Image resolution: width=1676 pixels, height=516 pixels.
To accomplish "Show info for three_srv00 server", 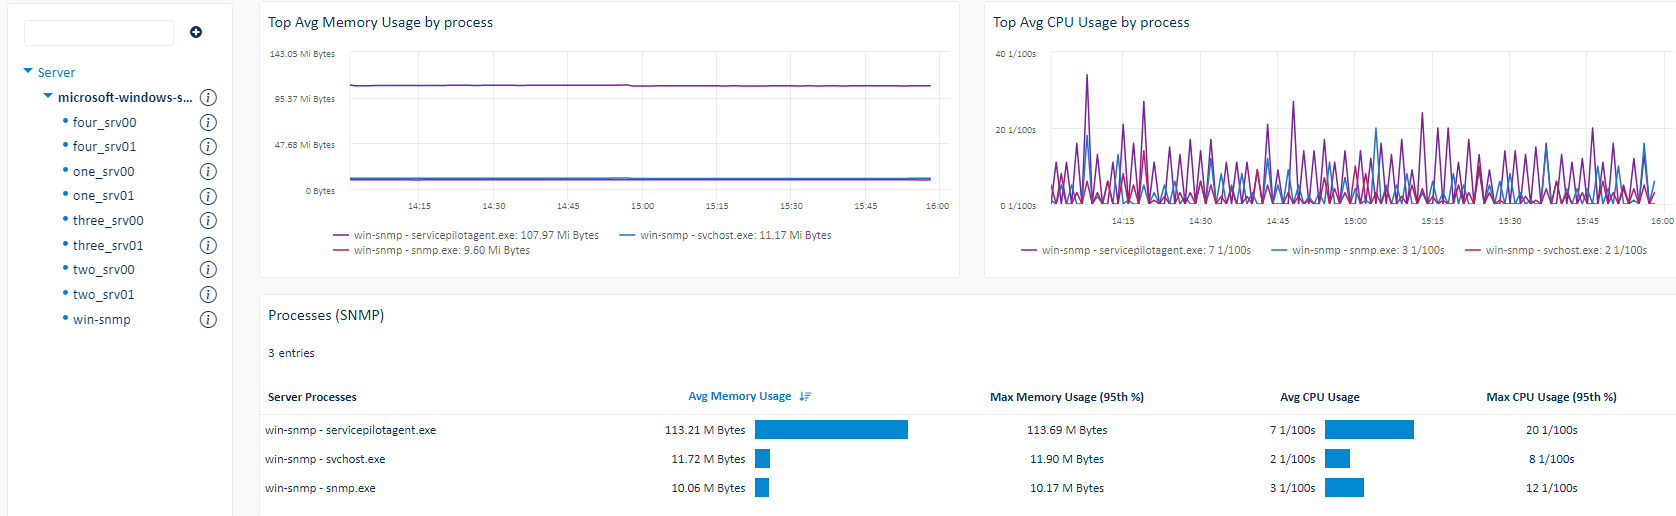I will click(208, 221).
